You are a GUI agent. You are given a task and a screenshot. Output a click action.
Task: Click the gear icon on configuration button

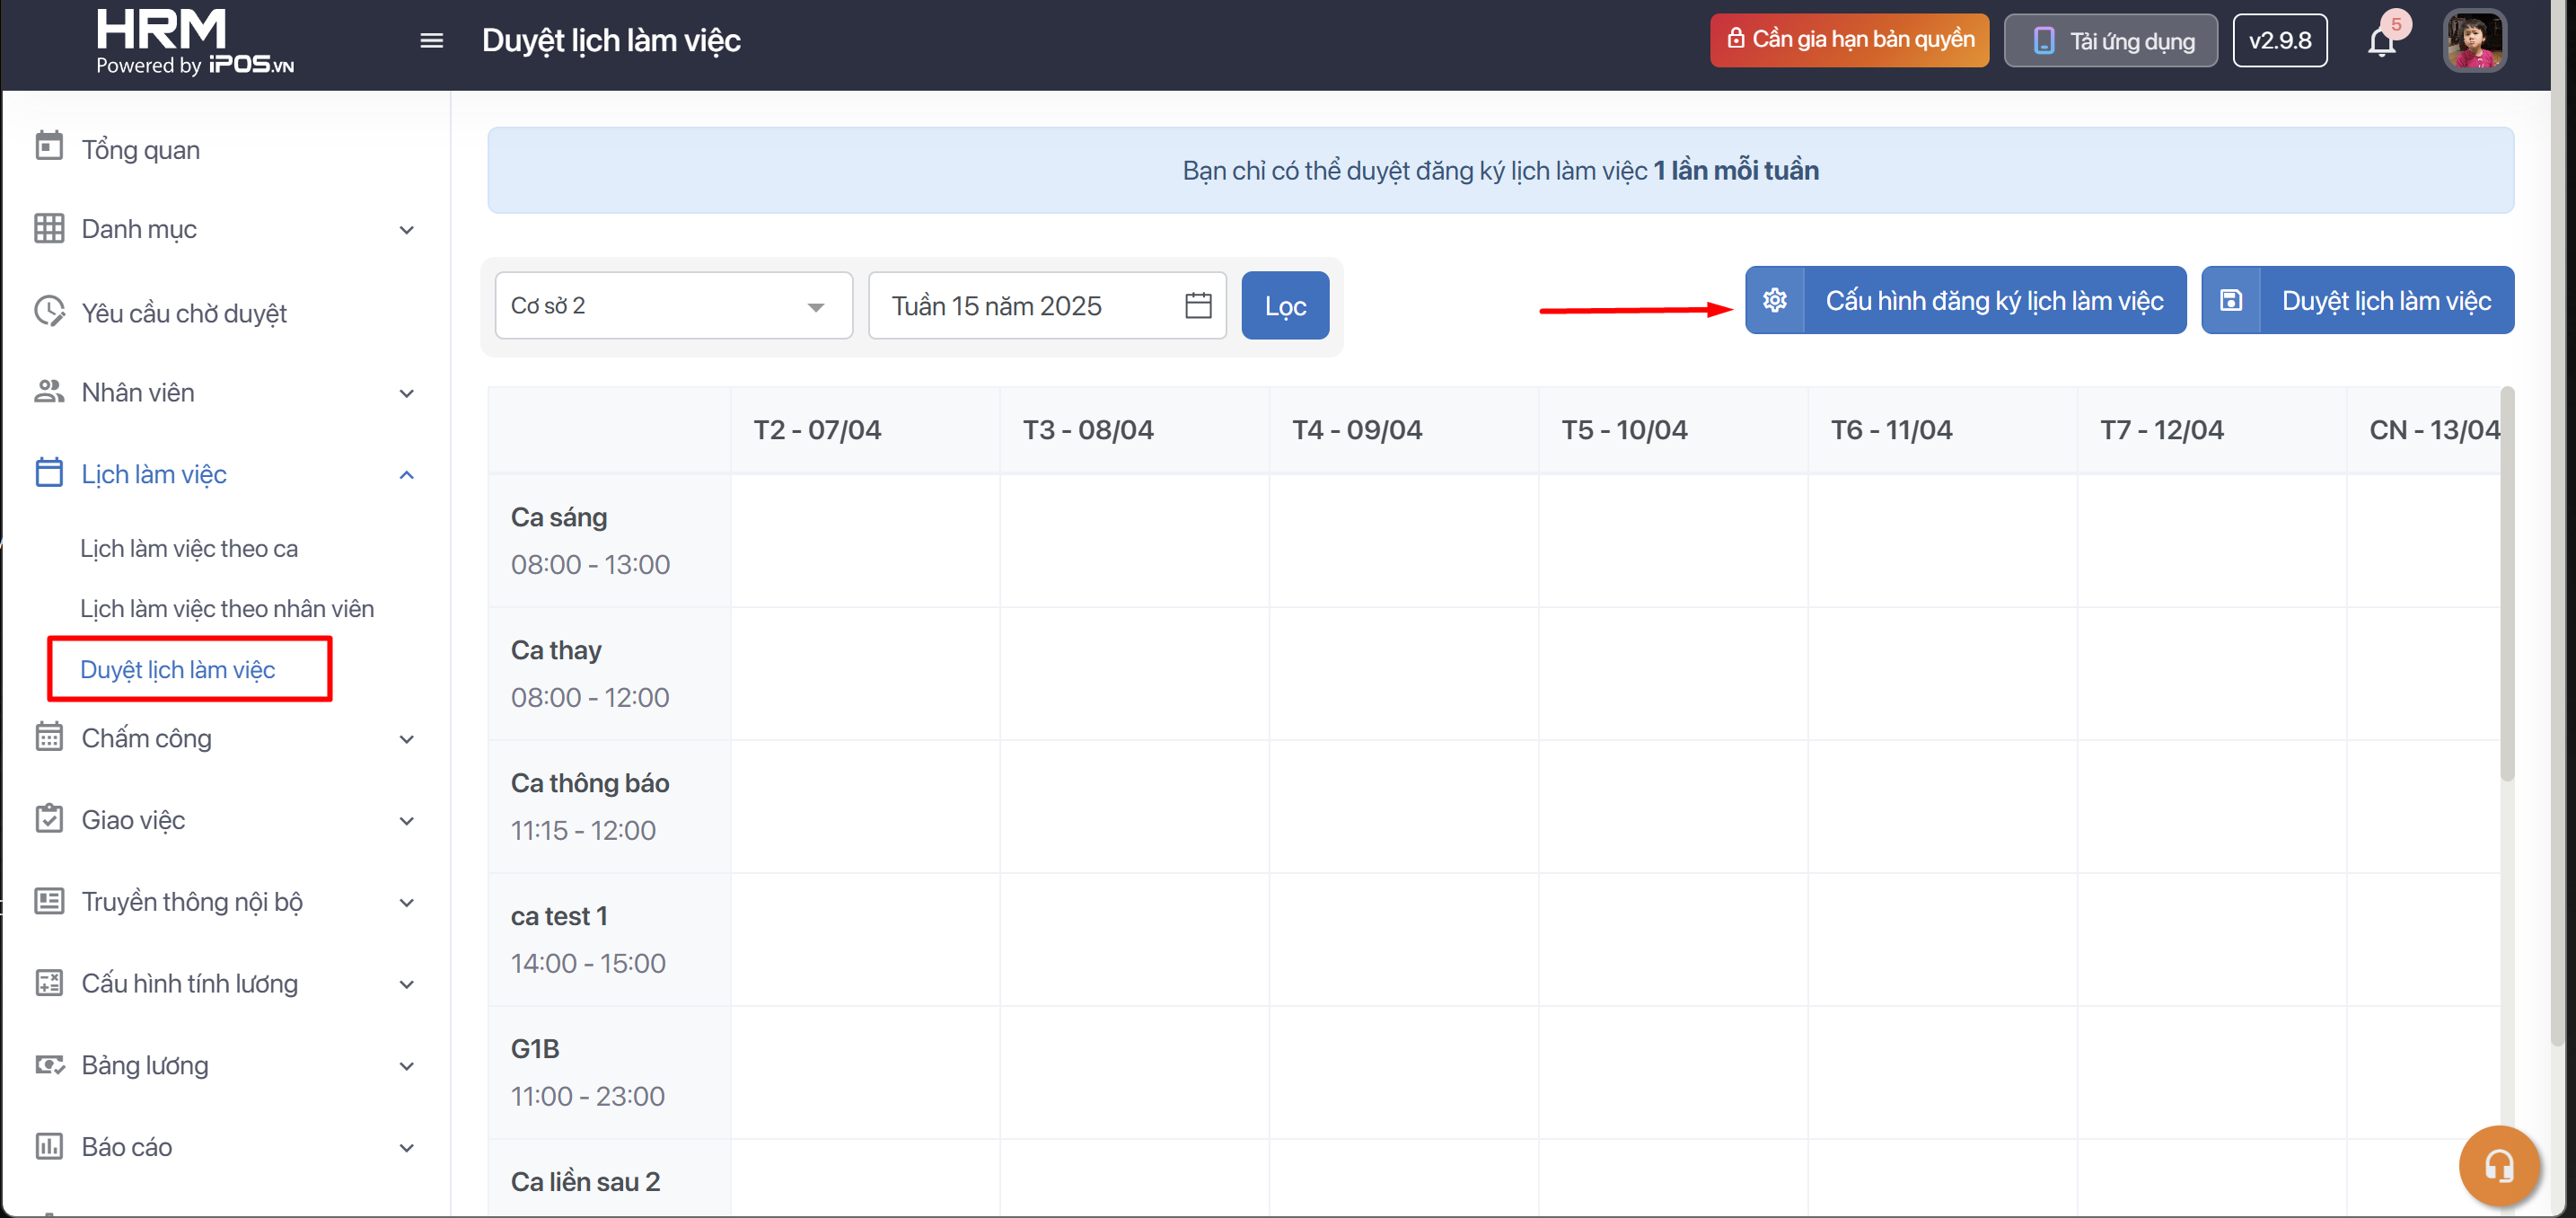pos(1774,300)
